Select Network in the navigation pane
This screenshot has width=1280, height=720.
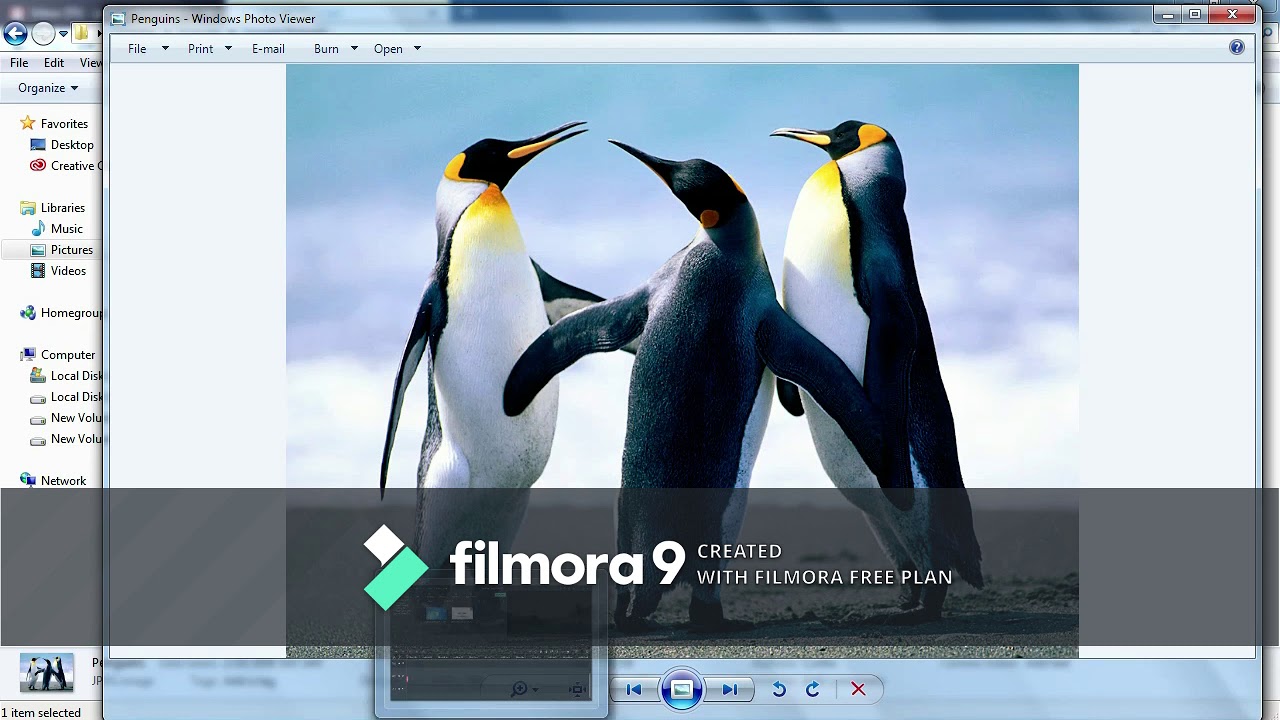tap(63, 481)
